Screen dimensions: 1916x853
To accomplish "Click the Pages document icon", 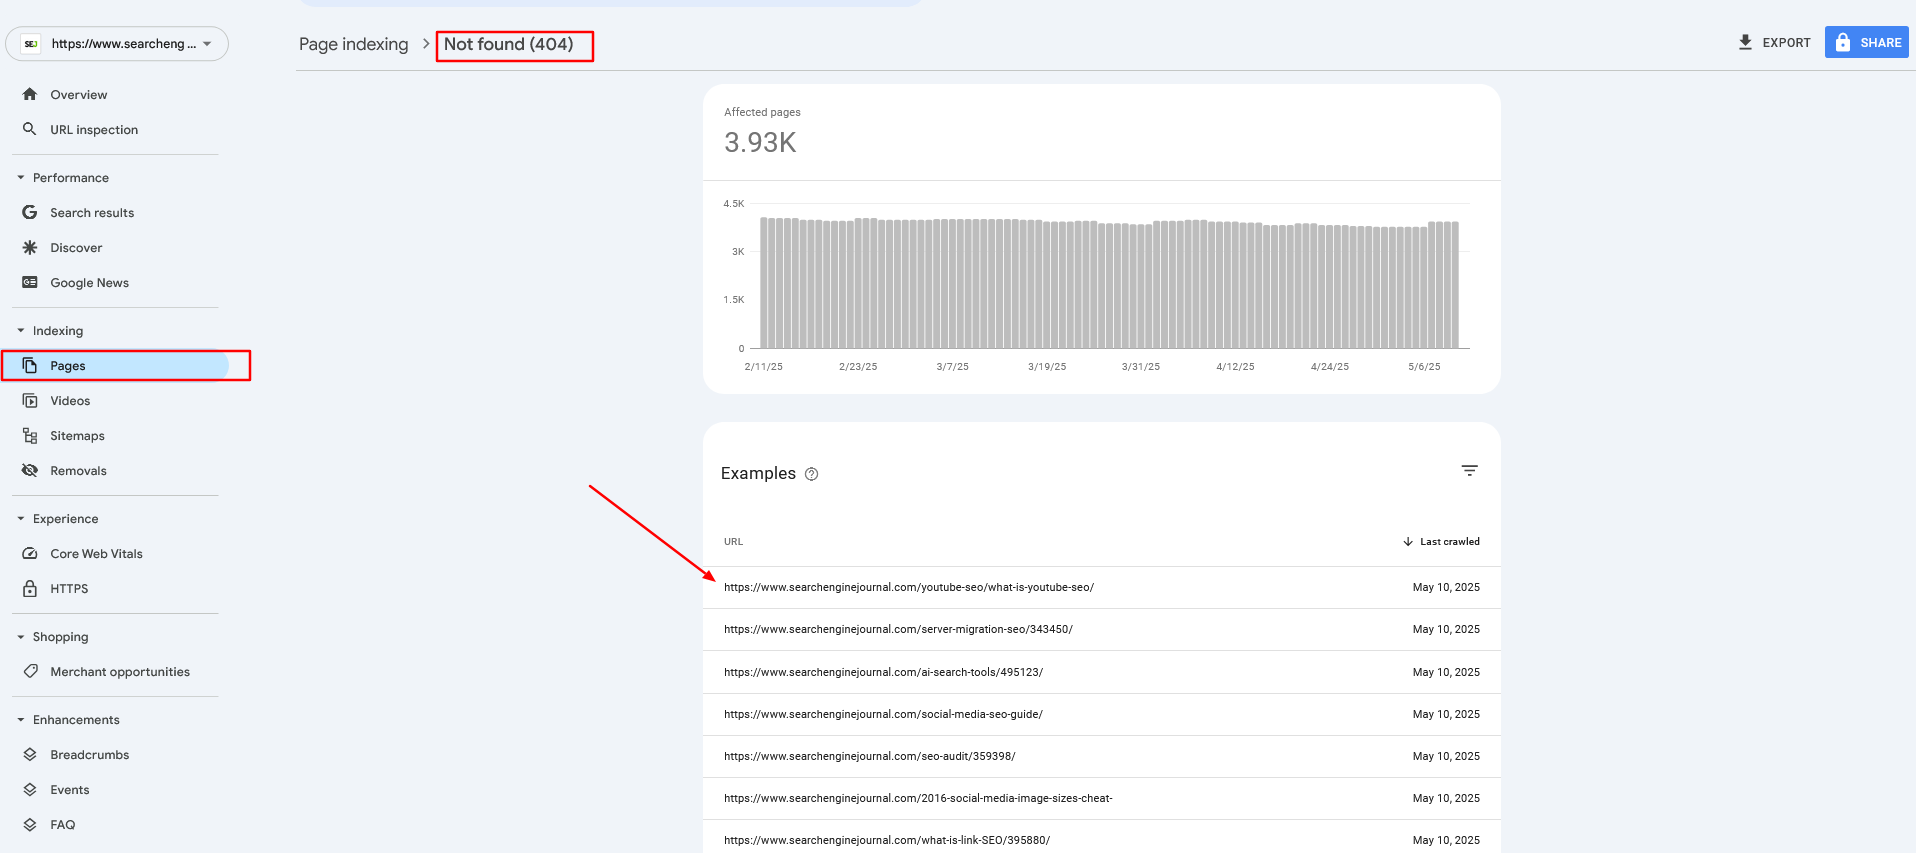I will [30, 365].
